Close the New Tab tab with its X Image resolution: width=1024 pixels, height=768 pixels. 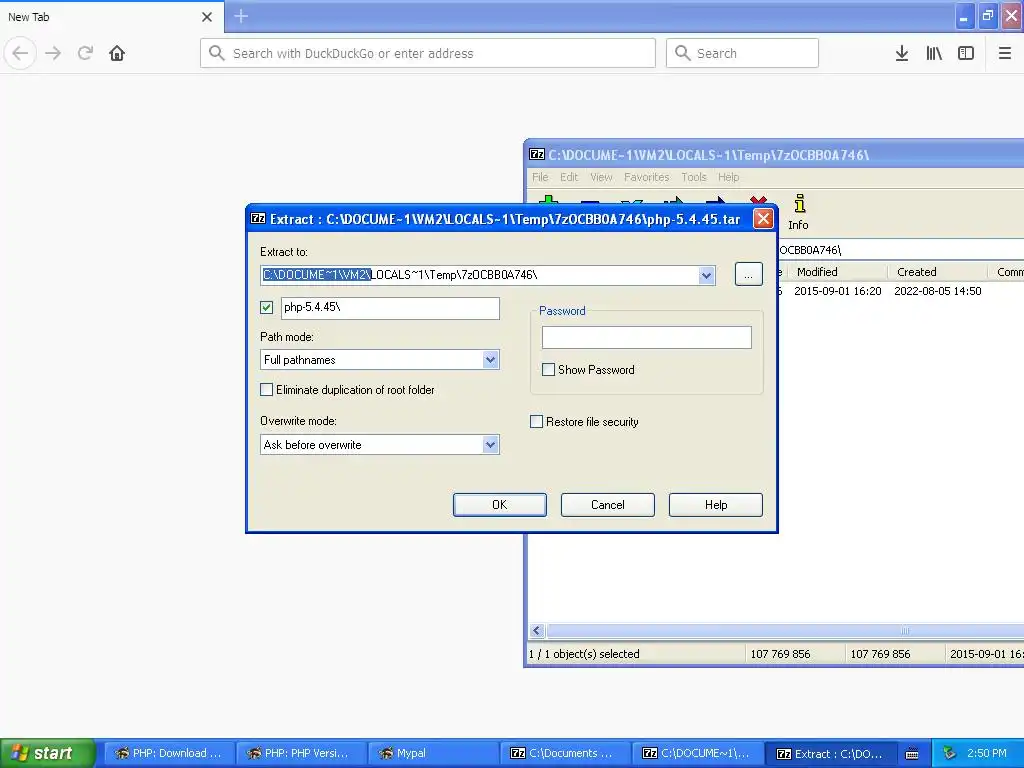click(207, 17)
